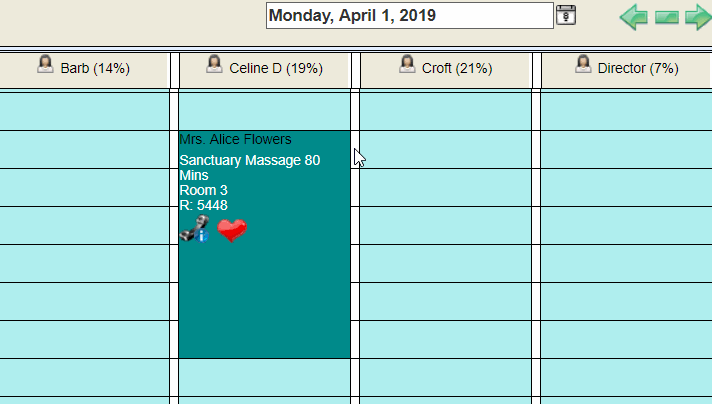Go to previous day with left green arrow
The width and height of the screenshot is (712, 404).
634,17
